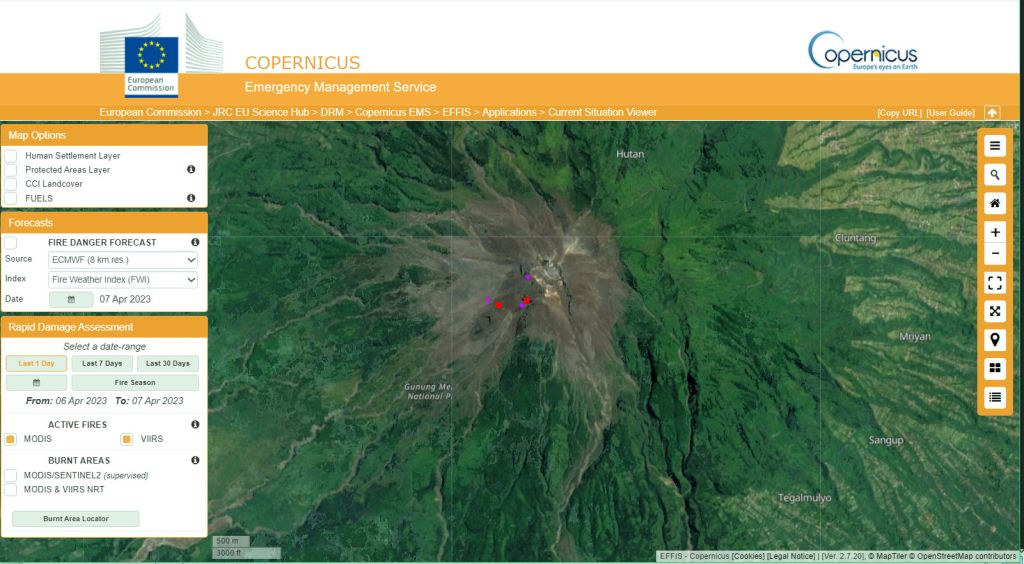Open the hamburger layers menu icon
Screen dimensions: 1024x564
coord(994,146)
